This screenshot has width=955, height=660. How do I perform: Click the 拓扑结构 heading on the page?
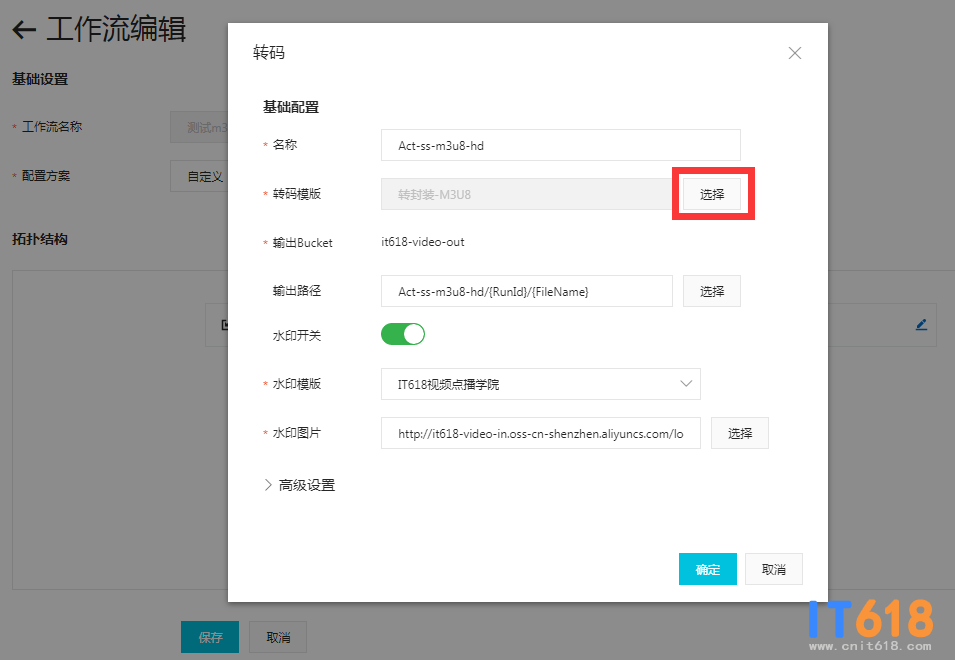tap(40, 239)
